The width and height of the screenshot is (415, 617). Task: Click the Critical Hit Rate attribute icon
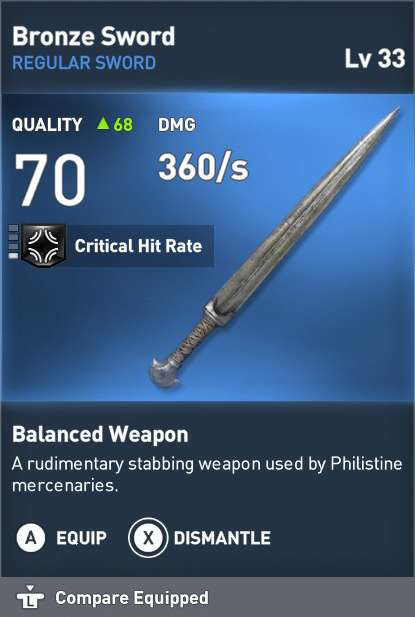(43, 246)
